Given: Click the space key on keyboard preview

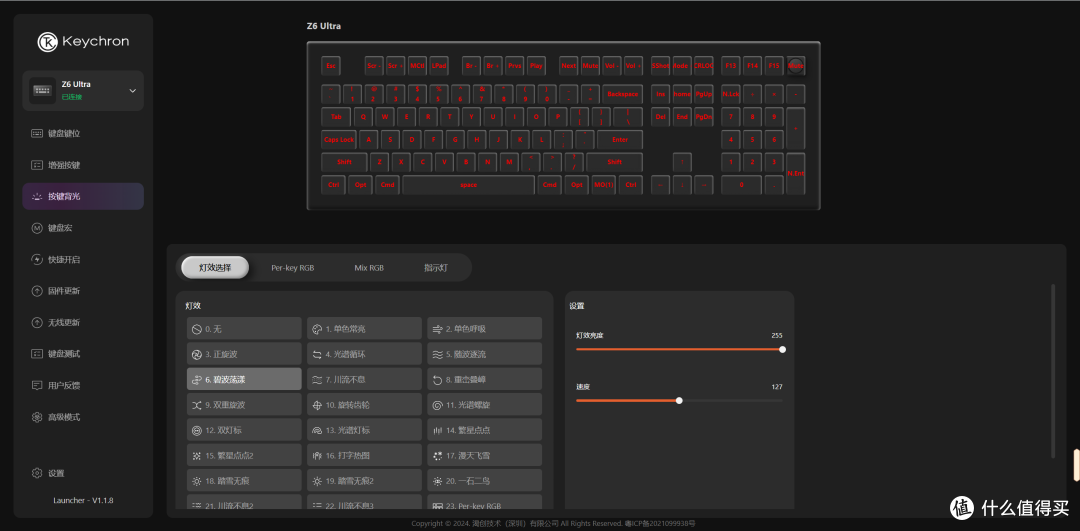Looking at the screenshot, I should 468,185.
